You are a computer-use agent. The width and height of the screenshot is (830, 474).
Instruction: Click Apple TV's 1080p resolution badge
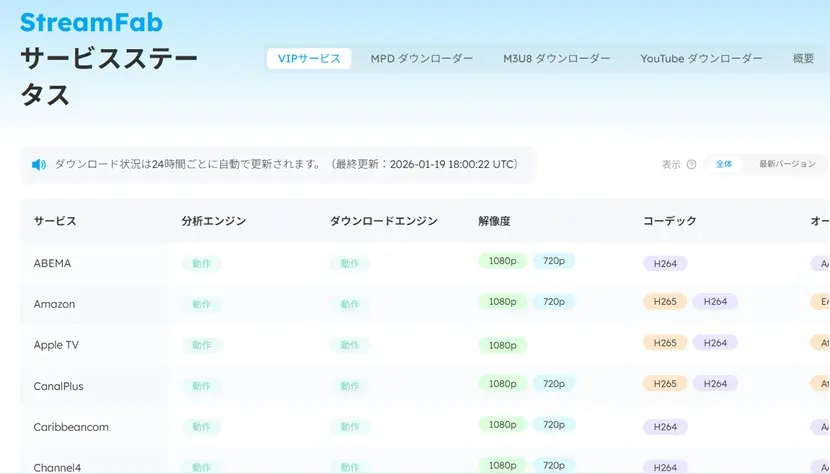click(502, 345)
